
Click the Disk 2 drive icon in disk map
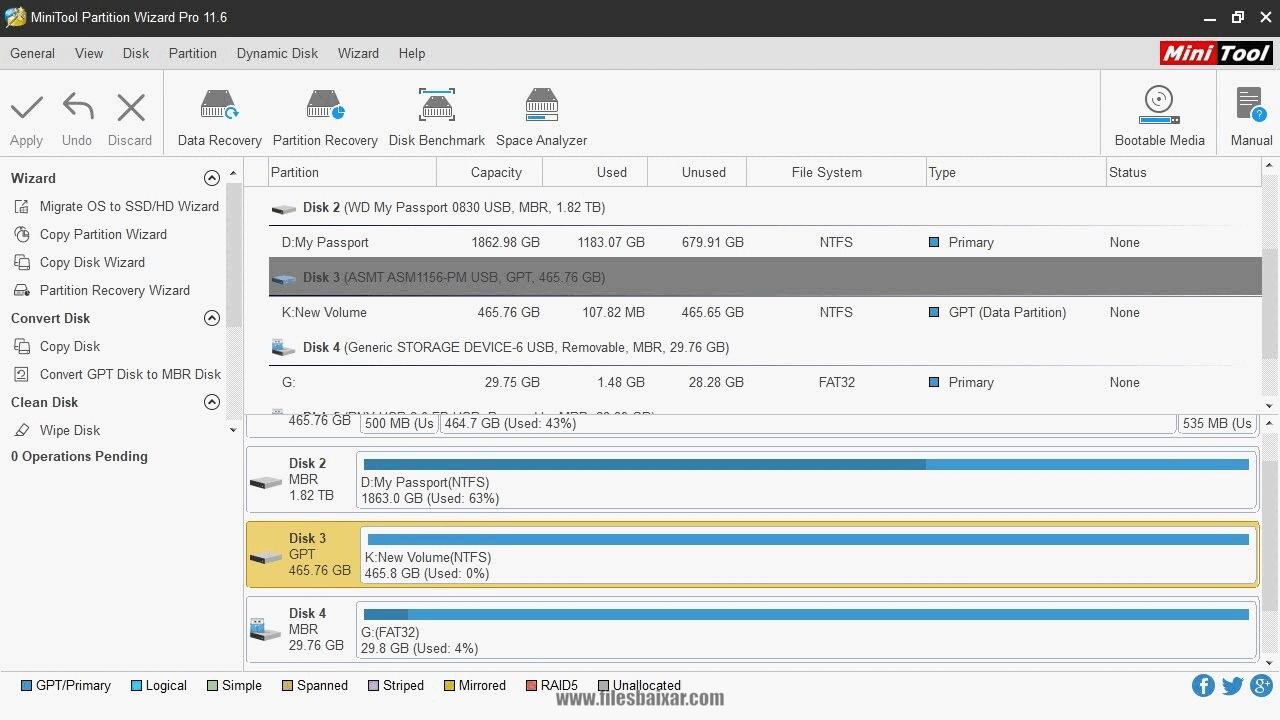point(266,481)
